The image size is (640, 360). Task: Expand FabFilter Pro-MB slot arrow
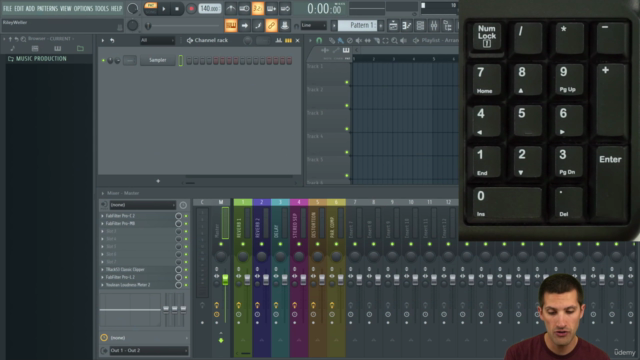point(102,224)
